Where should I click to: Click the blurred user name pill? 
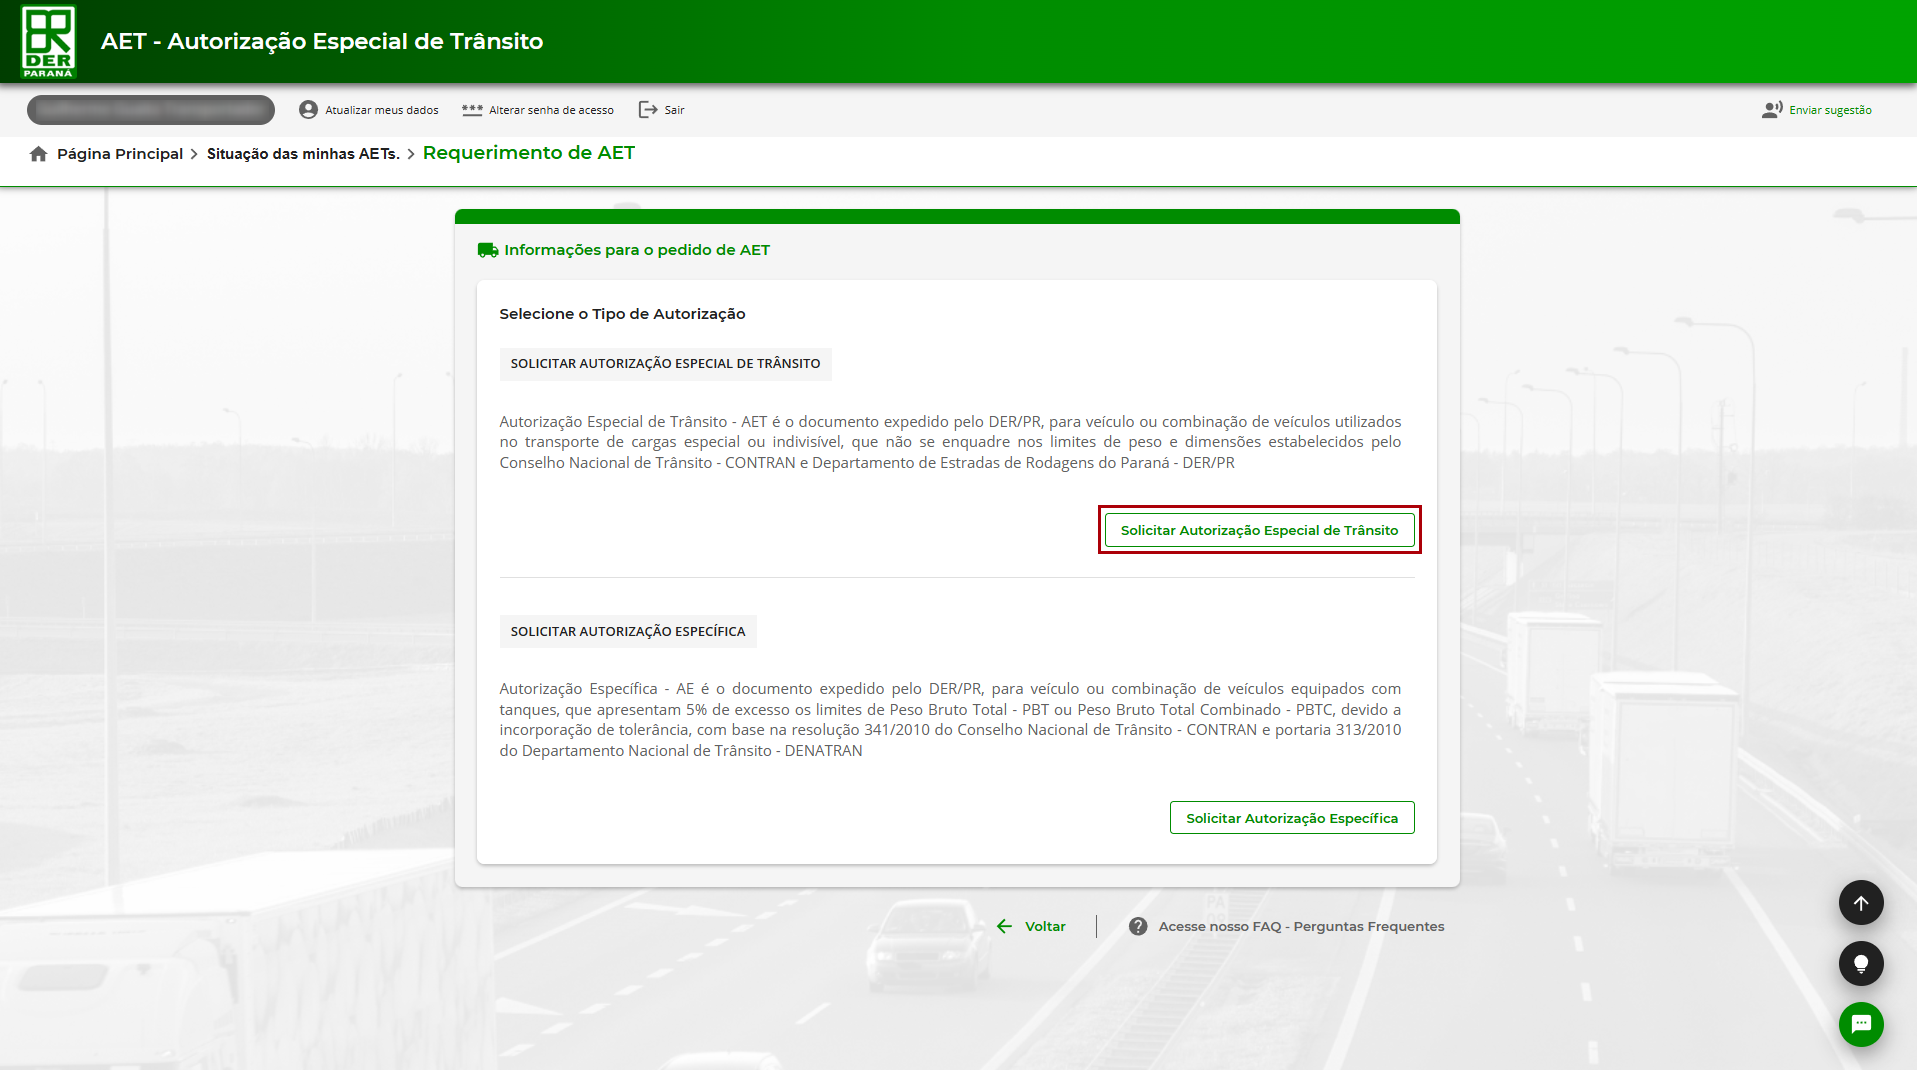[151, 110]
